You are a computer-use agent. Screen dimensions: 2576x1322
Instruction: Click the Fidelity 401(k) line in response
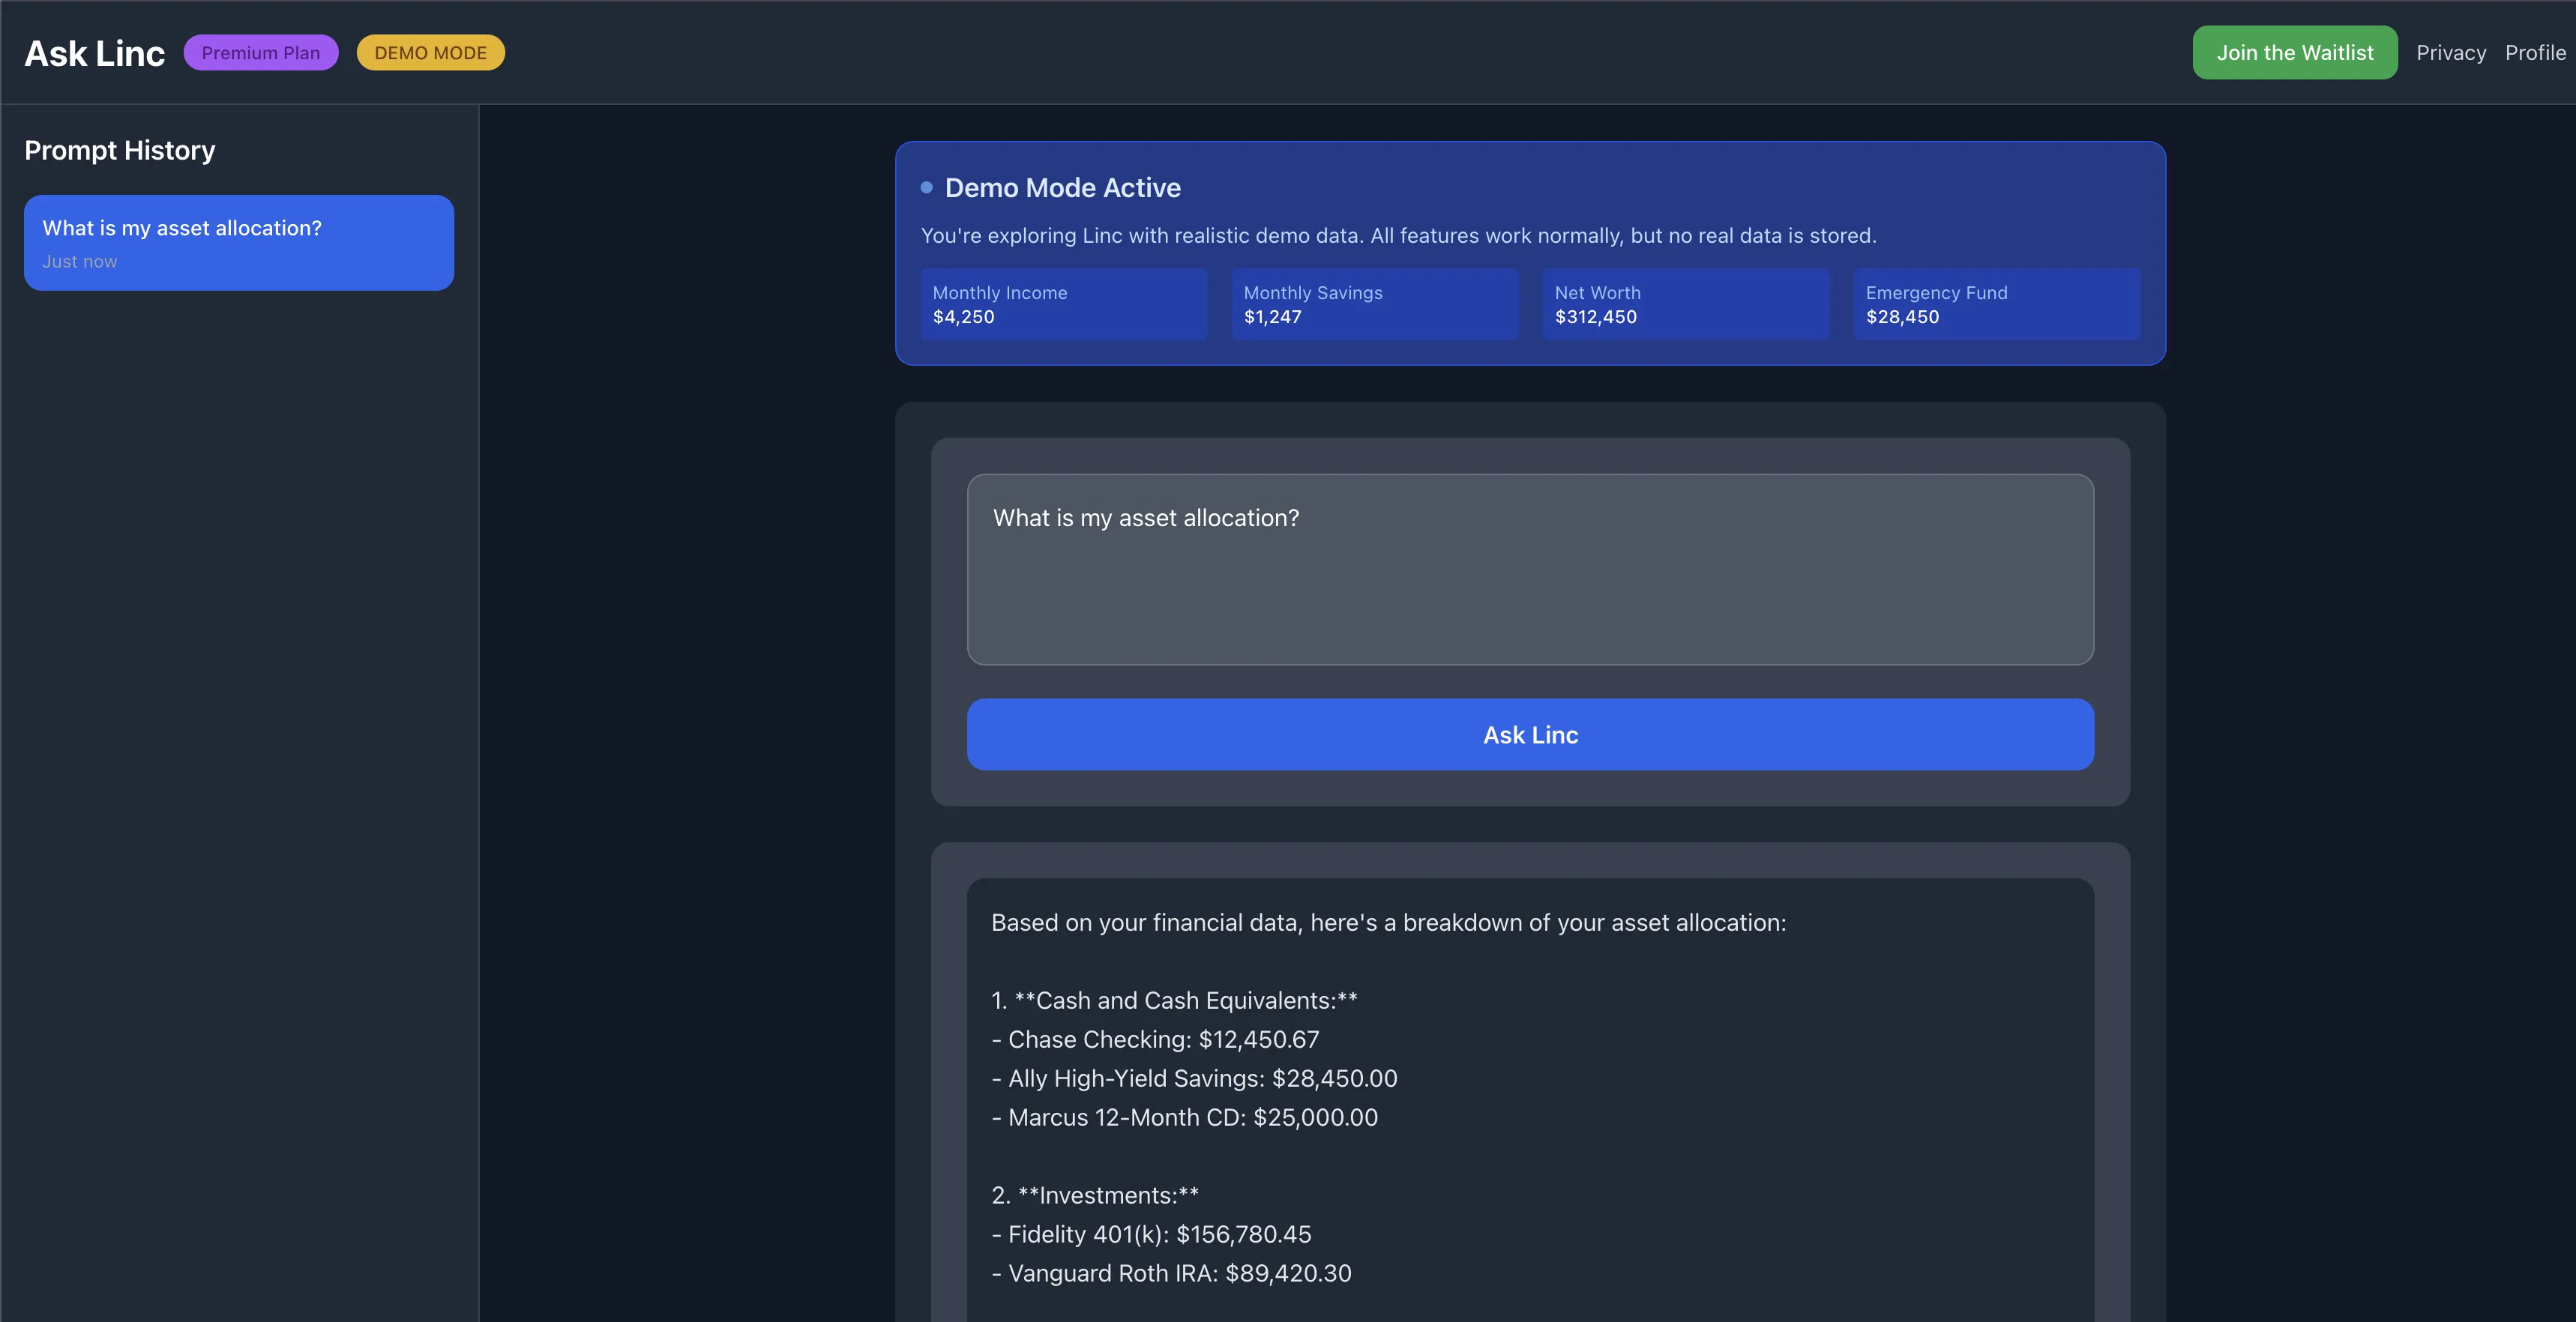pos(1150,1235)
